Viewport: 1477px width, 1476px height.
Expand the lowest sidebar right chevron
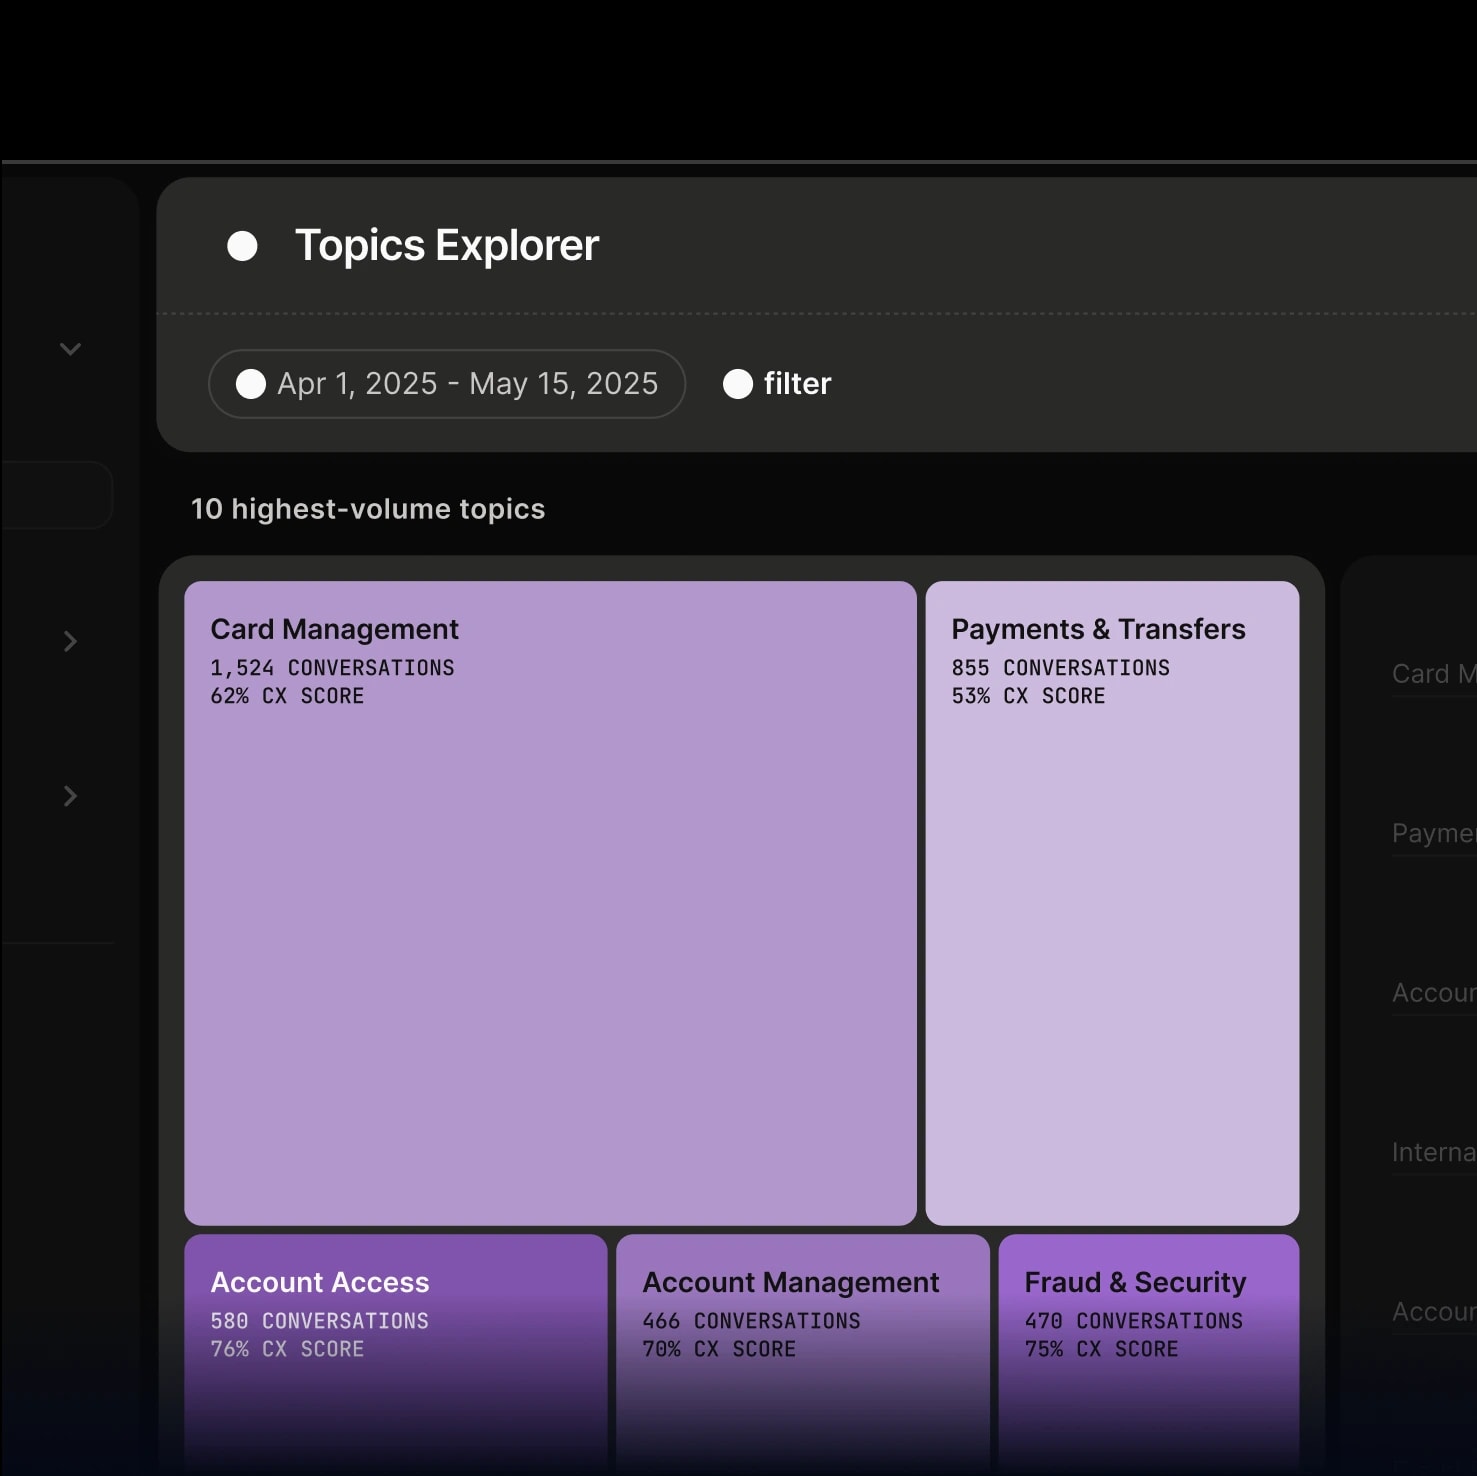70,796
